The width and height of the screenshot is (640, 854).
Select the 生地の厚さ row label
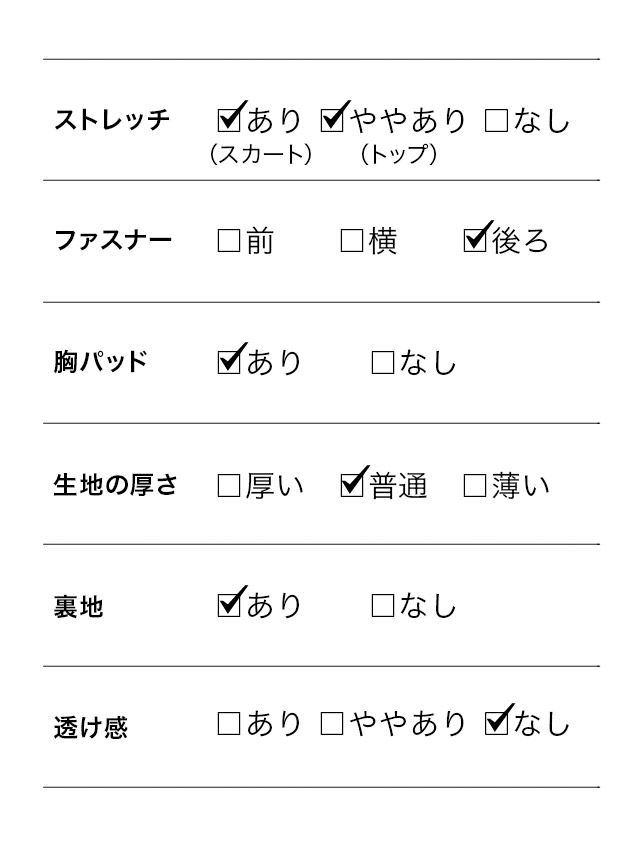(115, 486)
